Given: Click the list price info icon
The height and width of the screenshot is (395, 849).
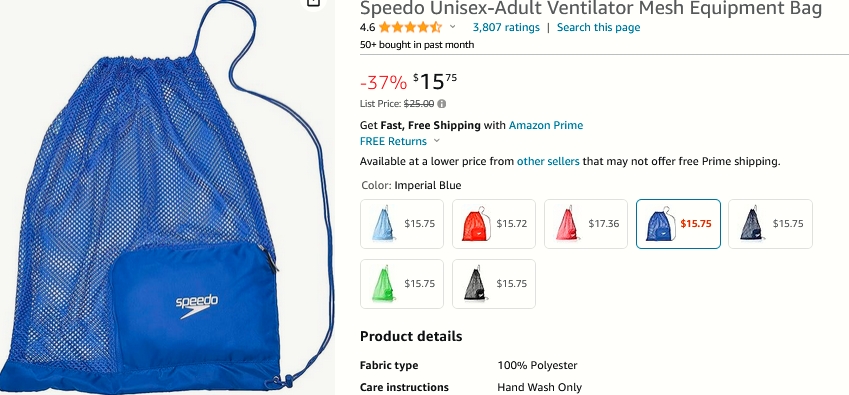Looking at the screenshot, I should tap(442, 104).
